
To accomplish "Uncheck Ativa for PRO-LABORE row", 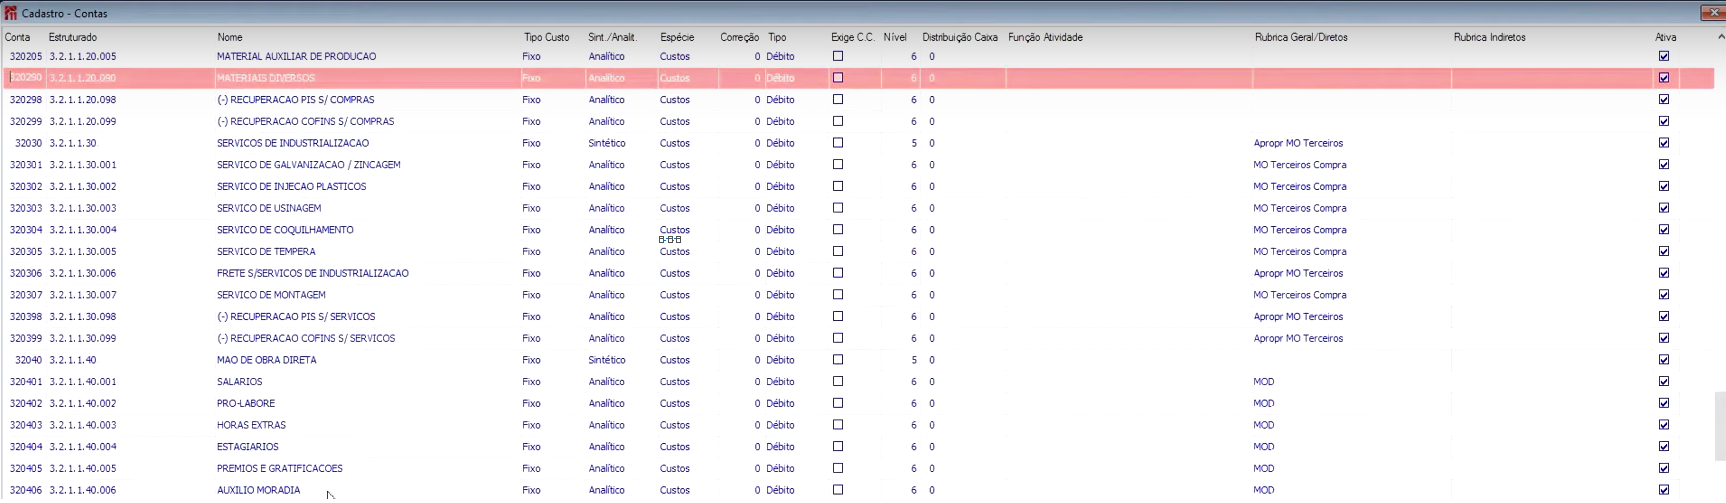I will point(1664,403).
